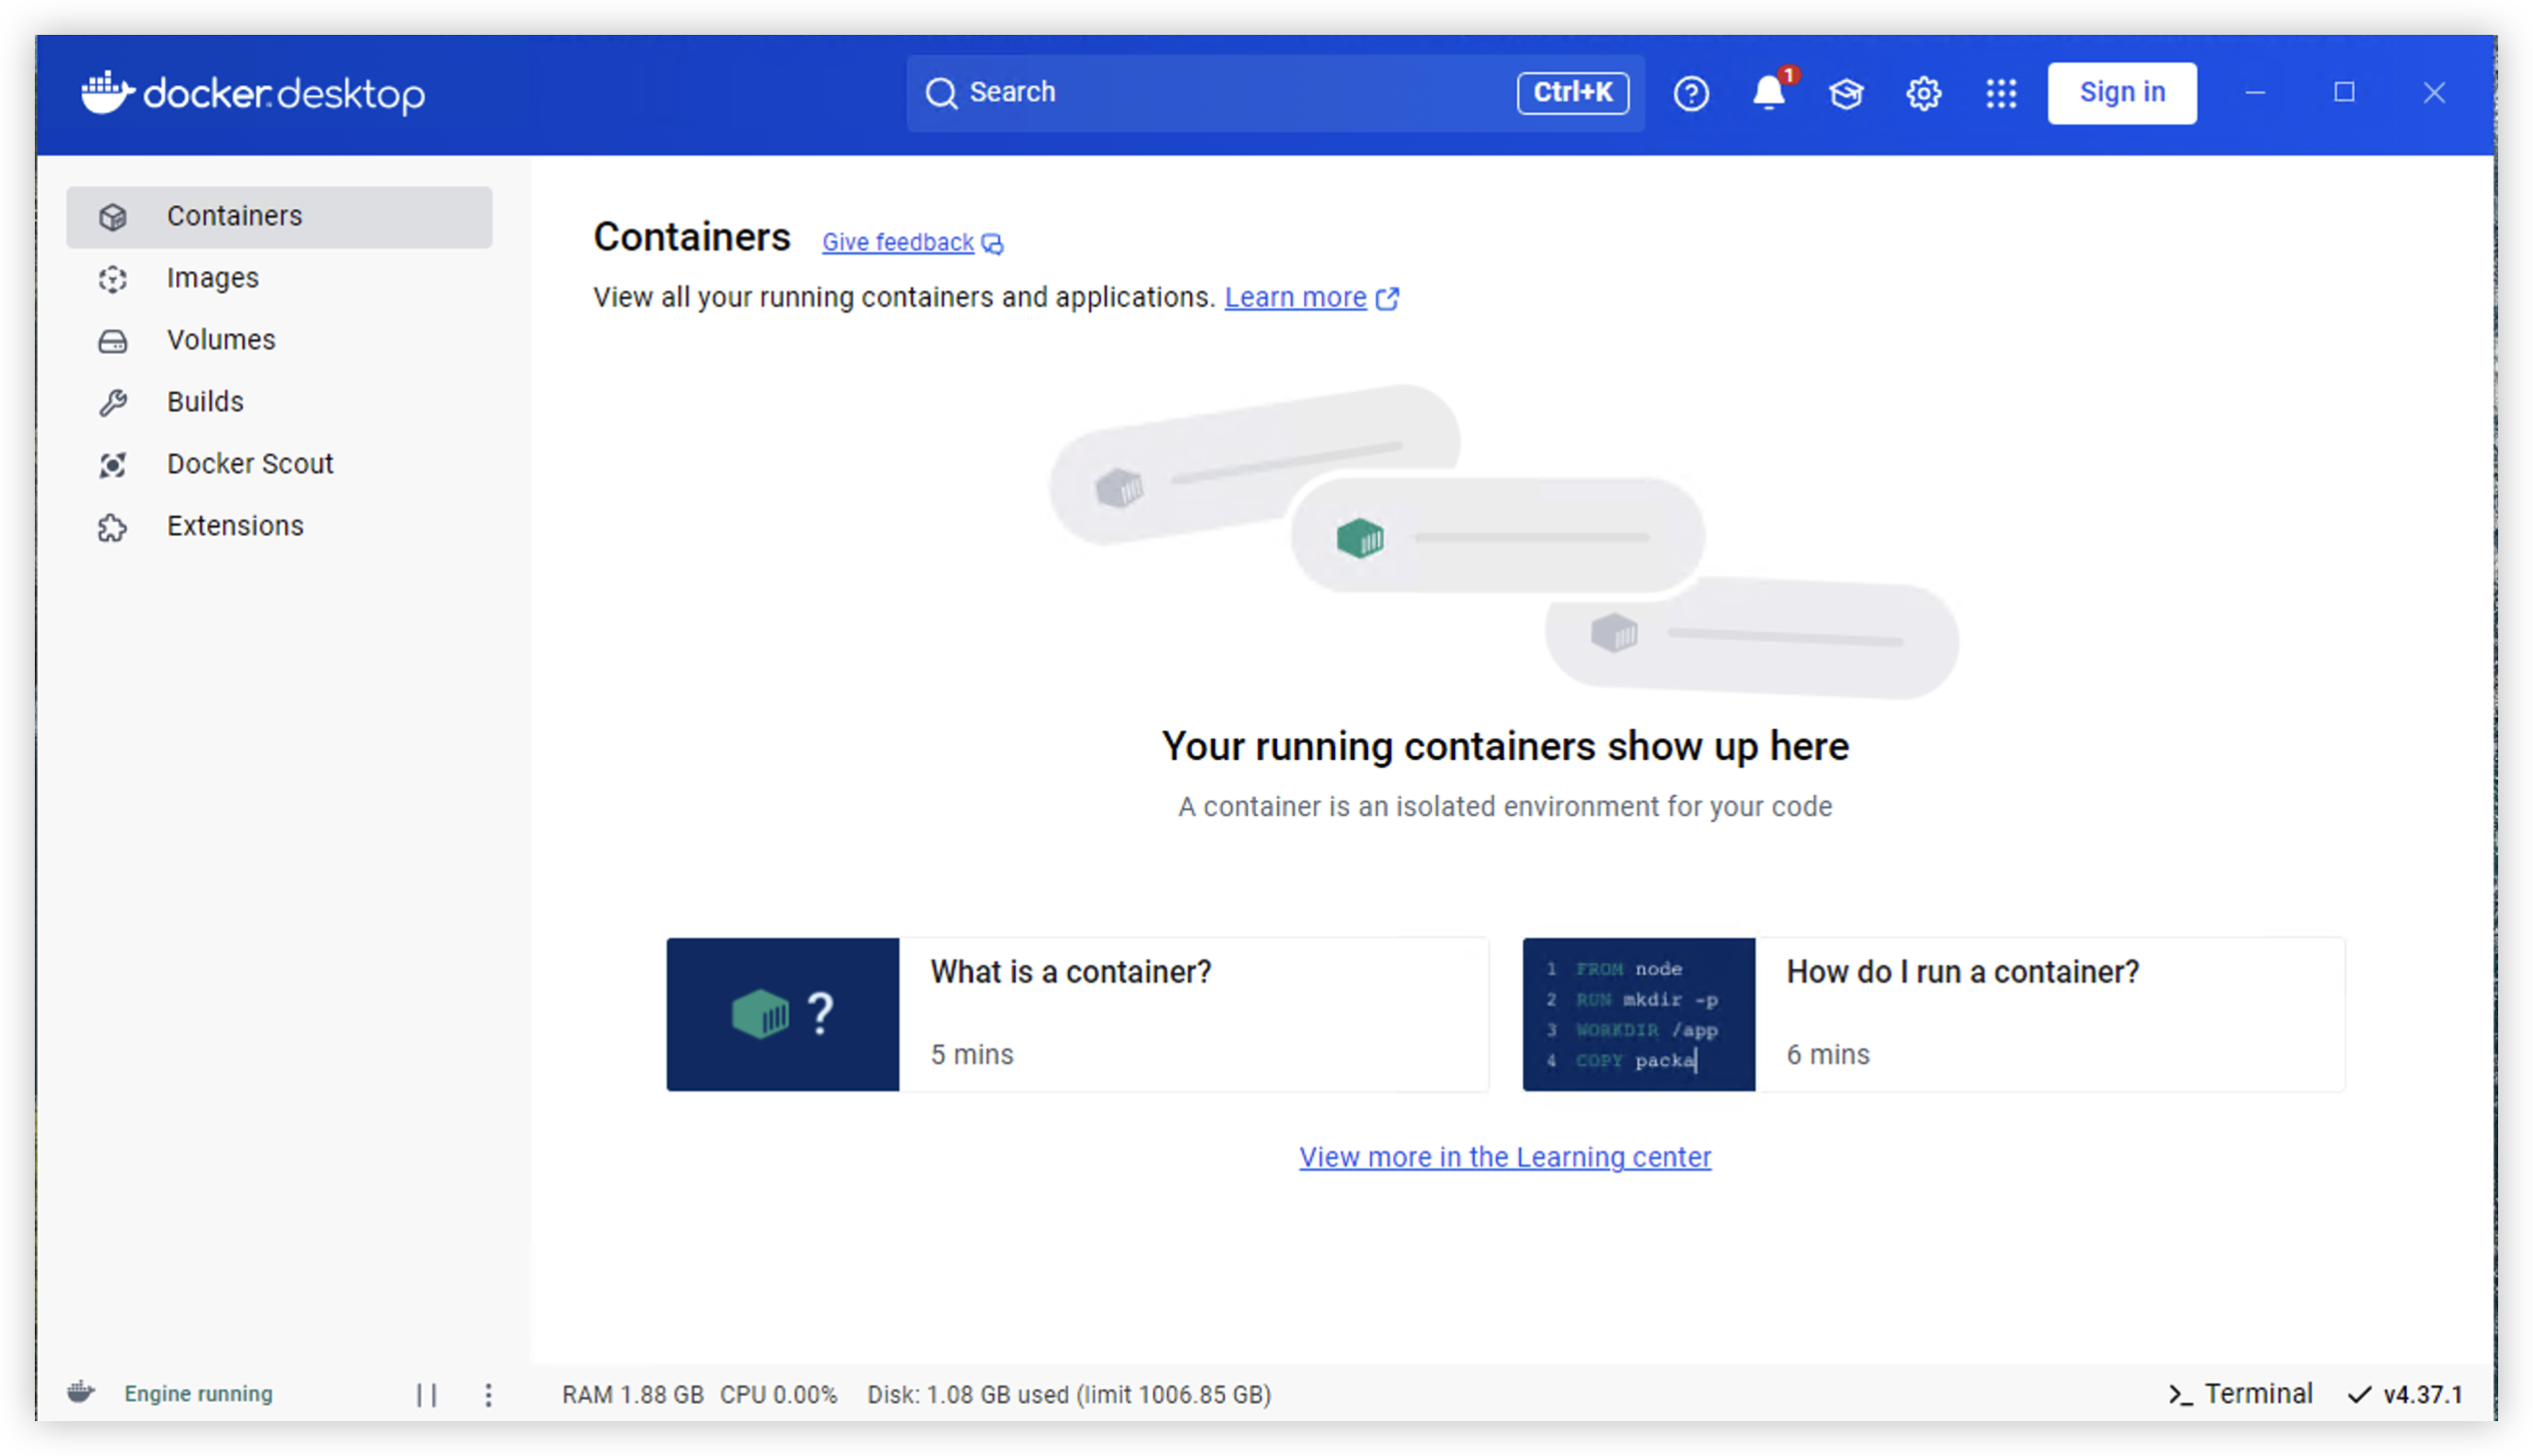Click the version checkmark icon
2533x1456 pixels.
(2359, 1394)
